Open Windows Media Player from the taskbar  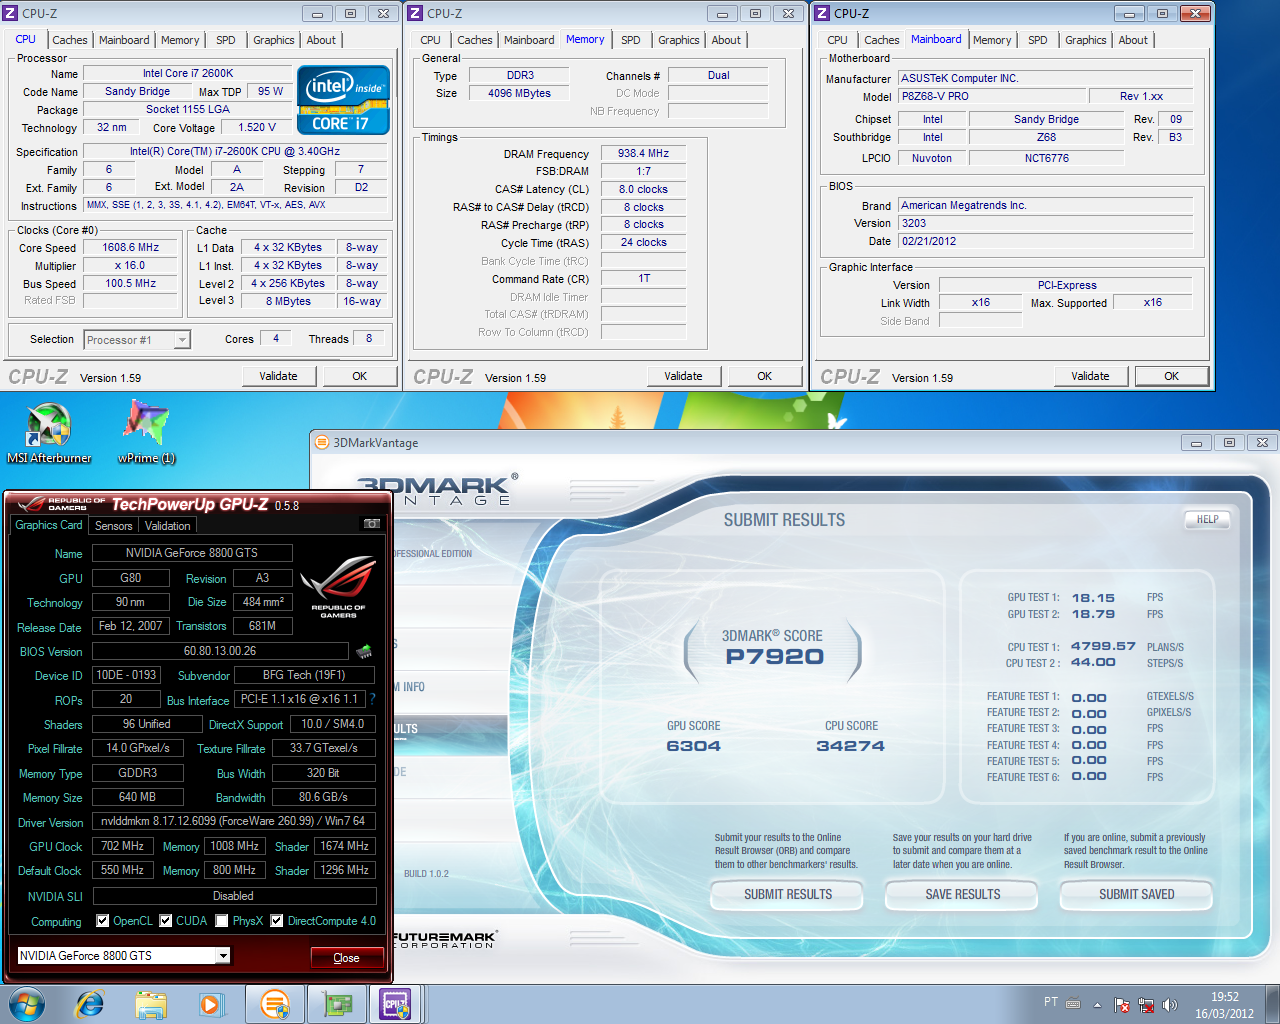point(211,1004)
